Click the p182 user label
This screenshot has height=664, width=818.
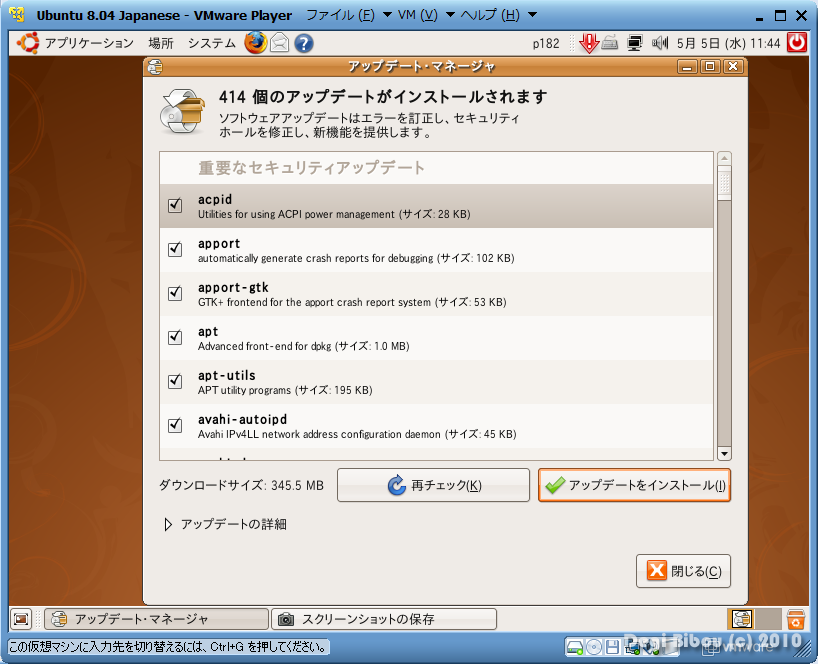click(x=546, y=43)
